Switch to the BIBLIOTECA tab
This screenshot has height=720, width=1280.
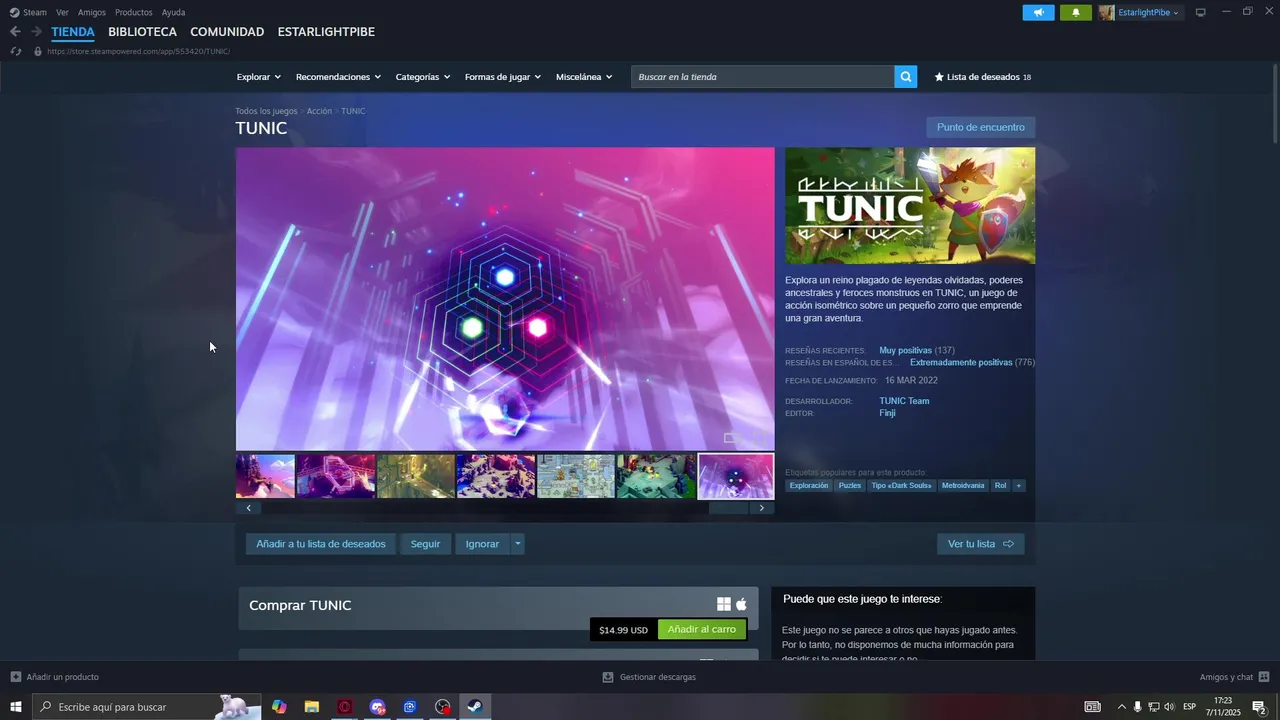[142, 32]
